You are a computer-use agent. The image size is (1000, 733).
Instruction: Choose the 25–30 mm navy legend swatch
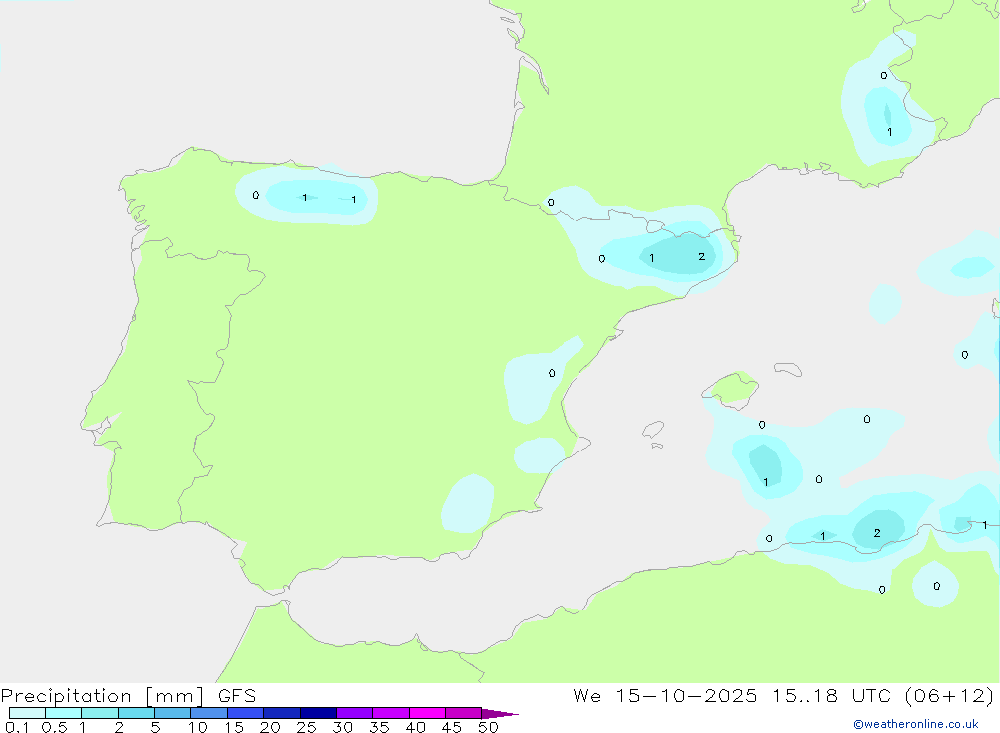point(318,713)
